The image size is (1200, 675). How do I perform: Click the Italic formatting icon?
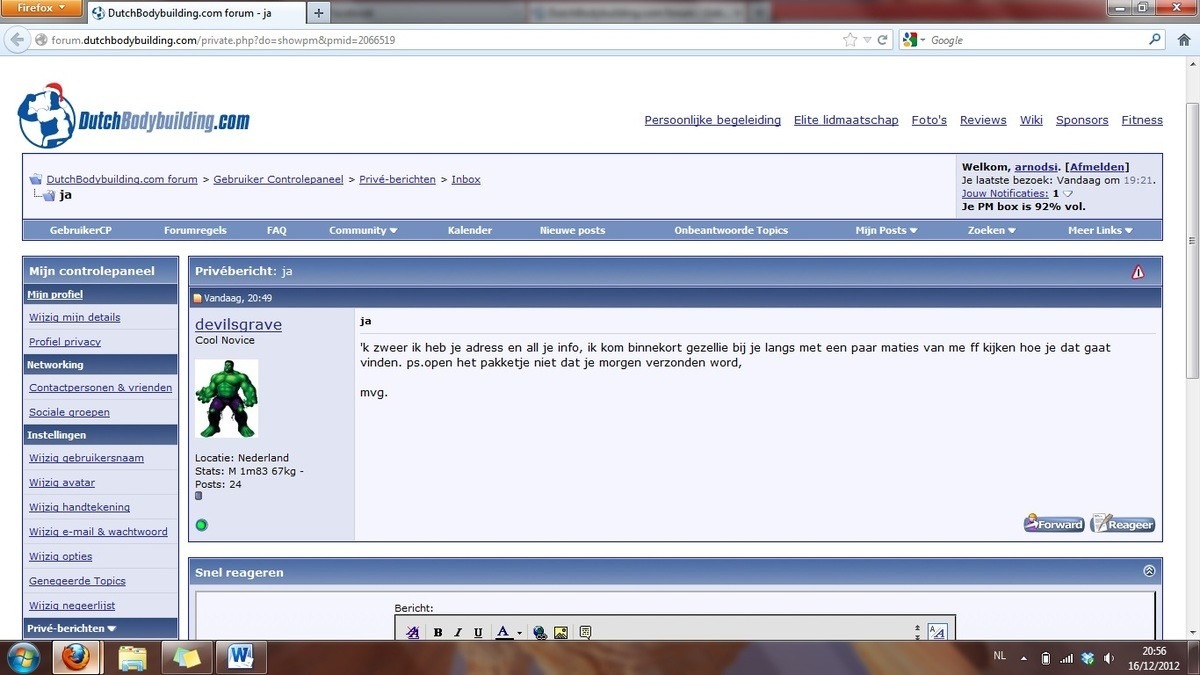[458, 632]
